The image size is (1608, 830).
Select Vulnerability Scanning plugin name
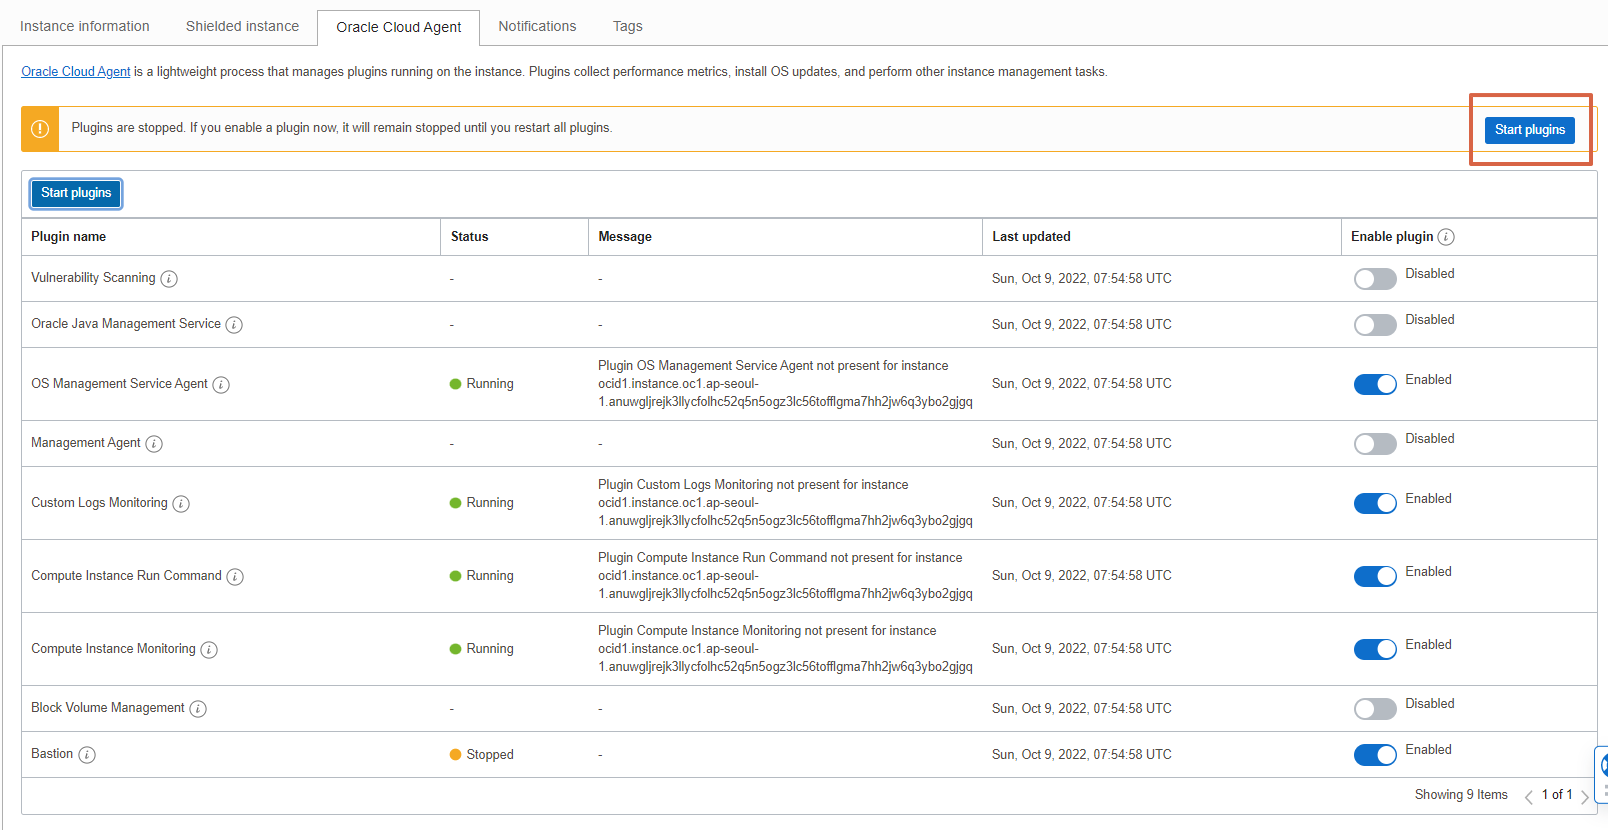[93, 278]
